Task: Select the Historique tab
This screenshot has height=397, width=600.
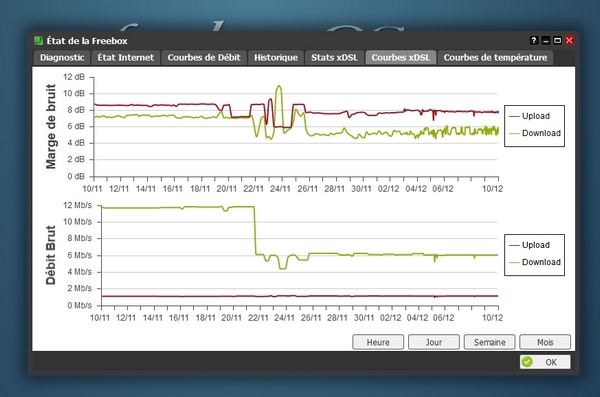Action: 276,57
